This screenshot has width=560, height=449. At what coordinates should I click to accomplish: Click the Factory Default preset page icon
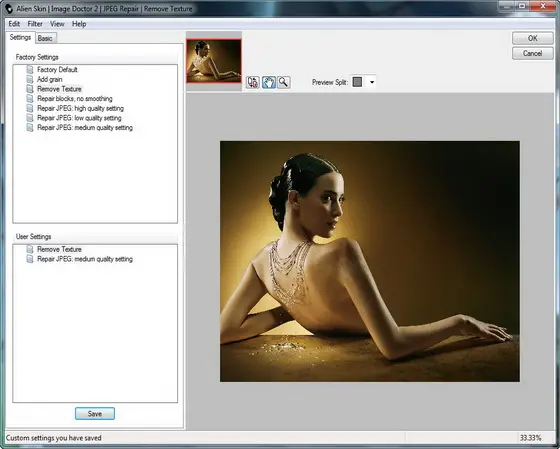30,69
